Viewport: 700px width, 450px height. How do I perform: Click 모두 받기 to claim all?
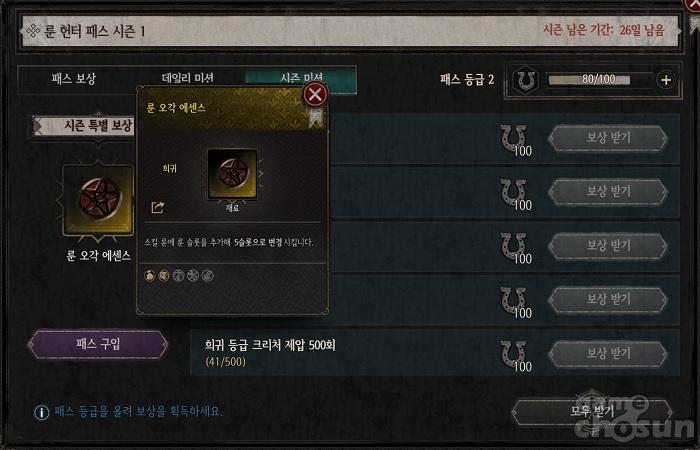coord(592,411)
